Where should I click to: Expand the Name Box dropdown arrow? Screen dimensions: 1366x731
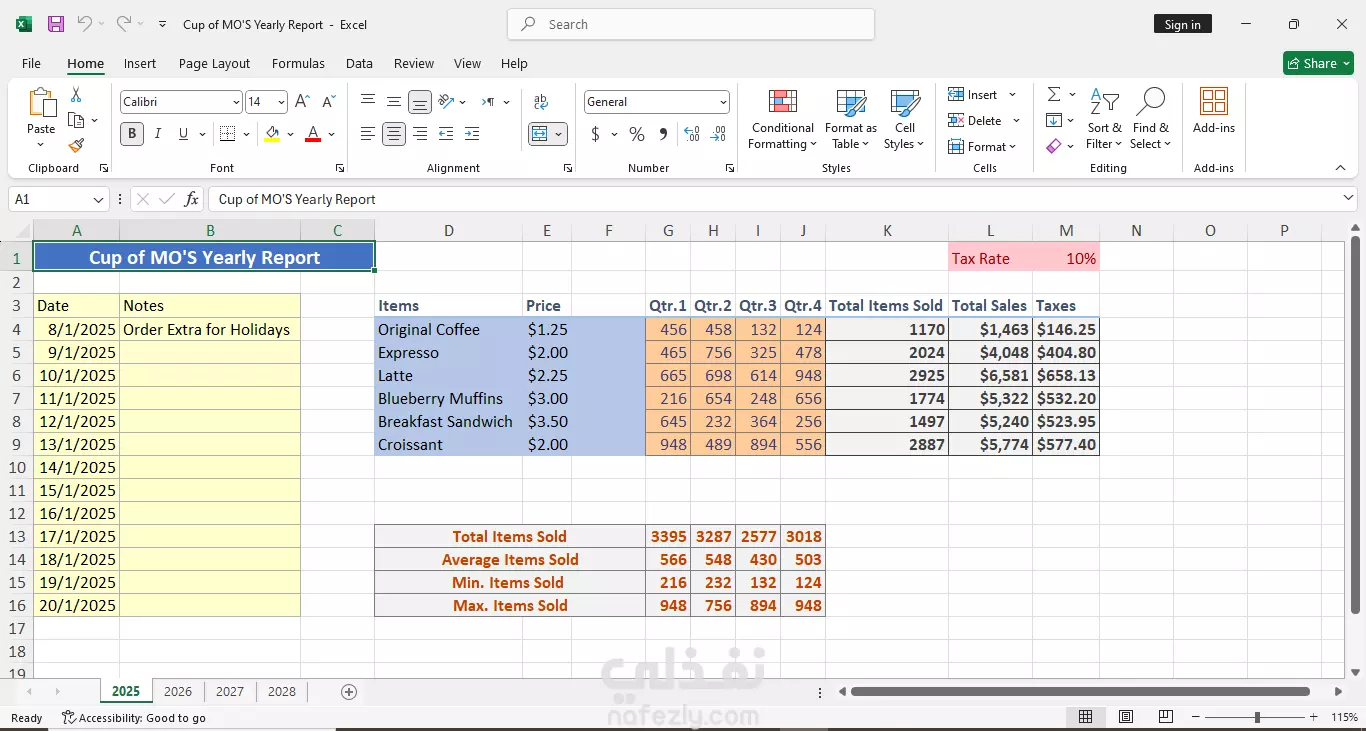click(x=98, y=199)
